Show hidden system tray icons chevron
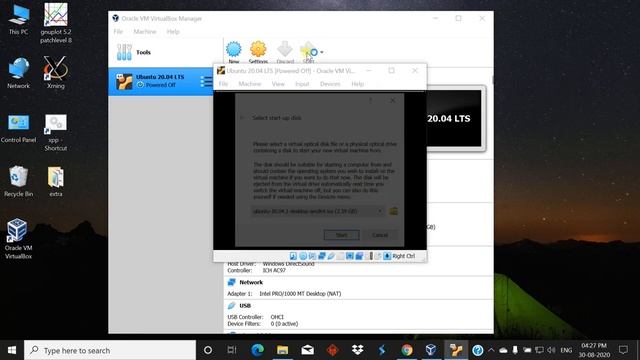 (x=491, y=350)
